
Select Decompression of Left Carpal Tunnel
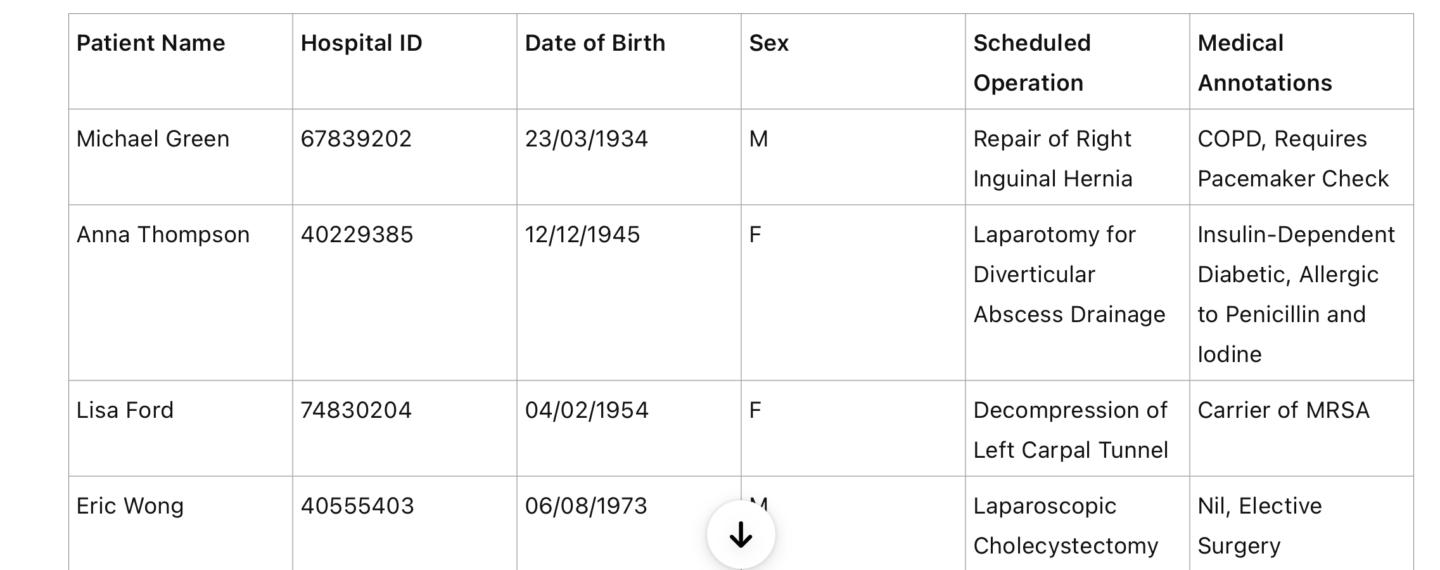1070,430
